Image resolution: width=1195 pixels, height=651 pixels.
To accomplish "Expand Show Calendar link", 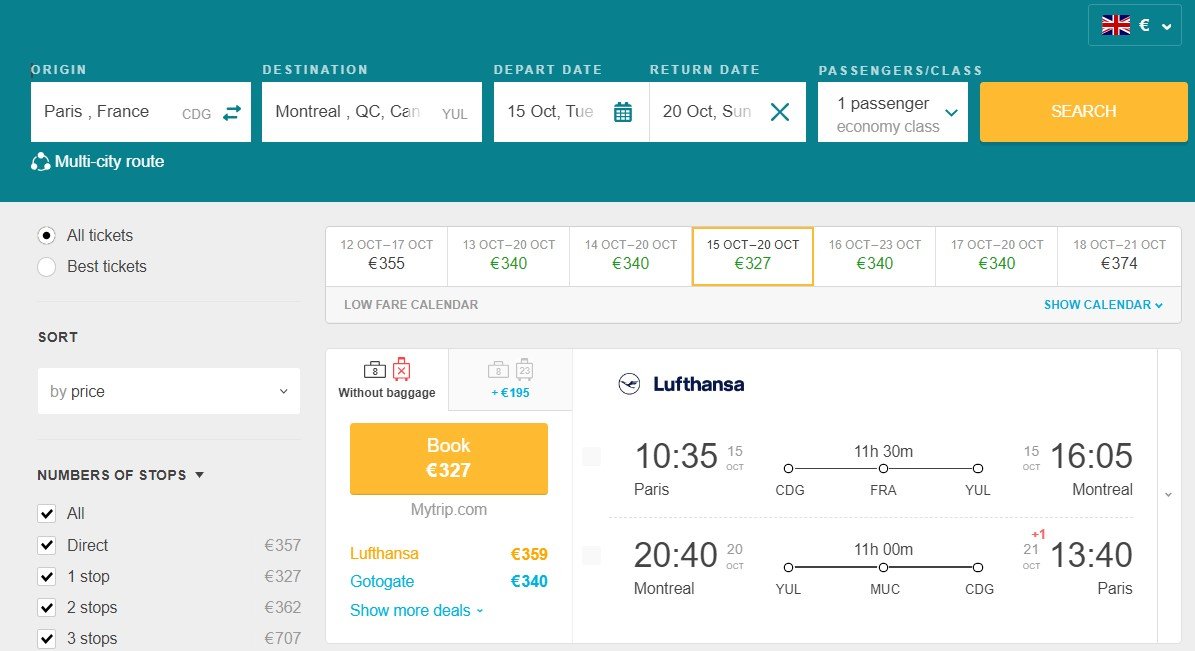I will [x=1103, y=305].
